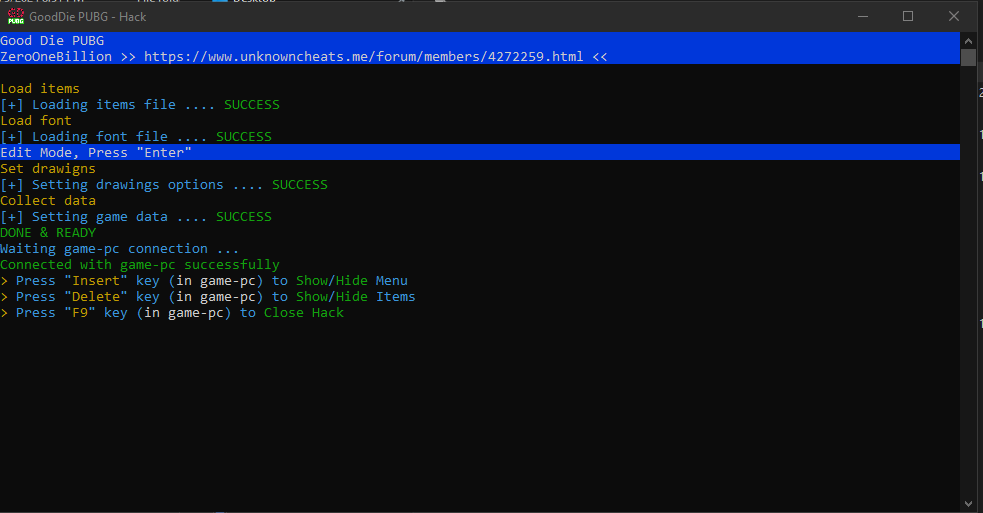Viewport: 983px width, 513px height.
Task: Maximize the GoodDie PUBG window
Action: coord(907,16)
